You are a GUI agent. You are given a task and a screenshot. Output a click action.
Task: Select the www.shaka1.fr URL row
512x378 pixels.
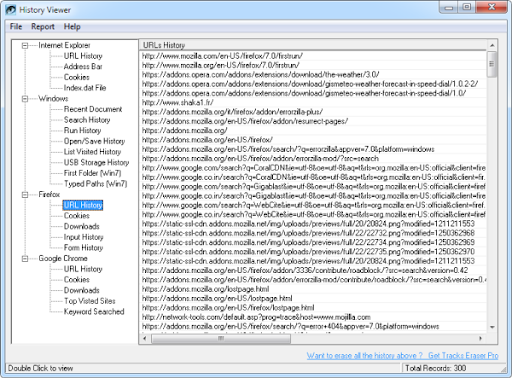[313, 103]
